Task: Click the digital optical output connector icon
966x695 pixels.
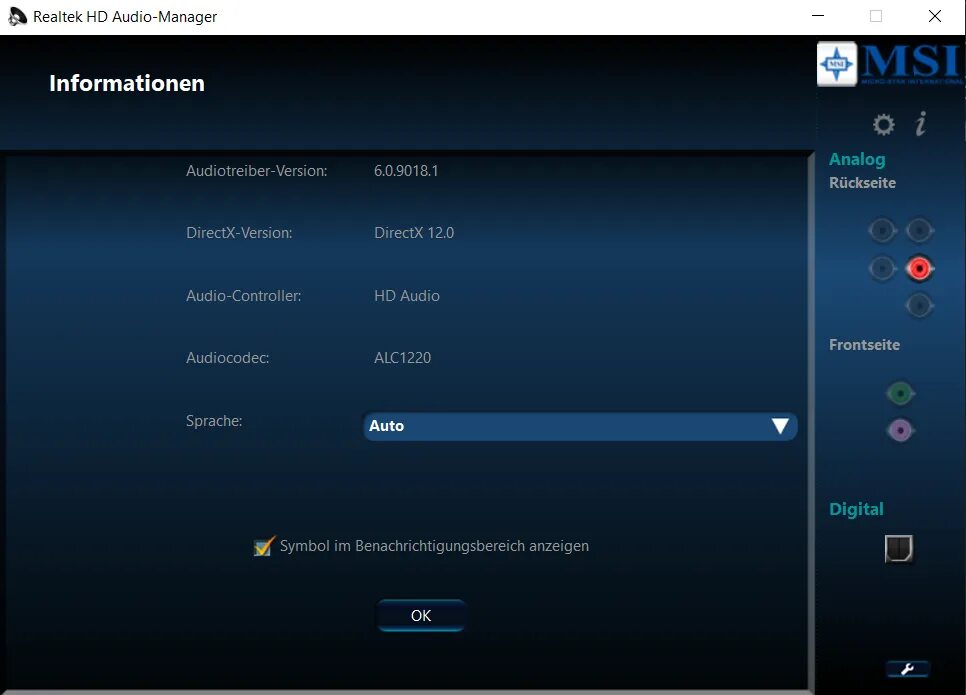Action: (898, 548)
